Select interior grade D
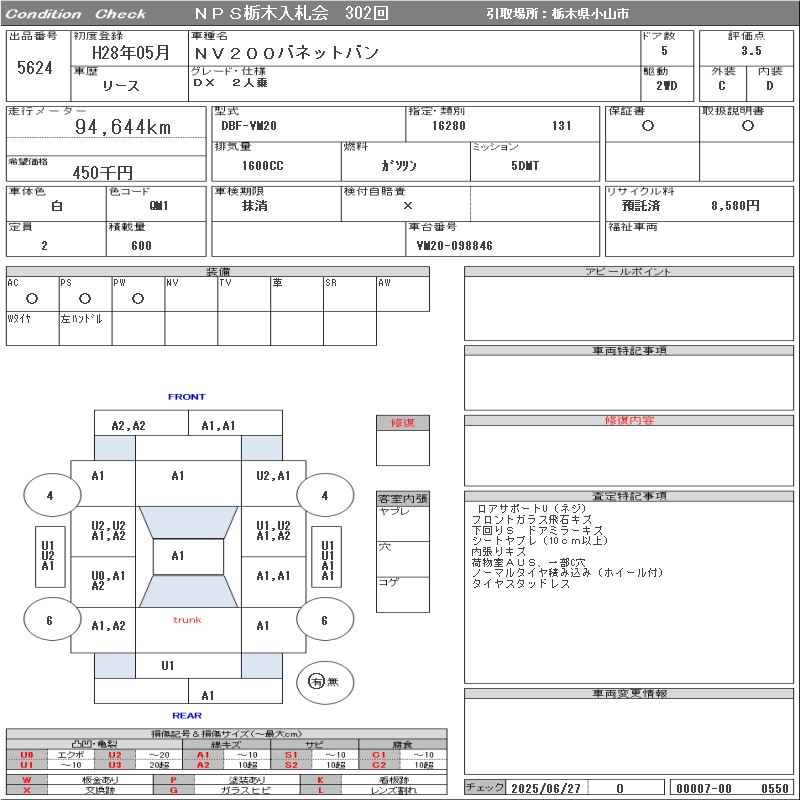The width and height of the screenshot is (800, 800). pos(769,86)
